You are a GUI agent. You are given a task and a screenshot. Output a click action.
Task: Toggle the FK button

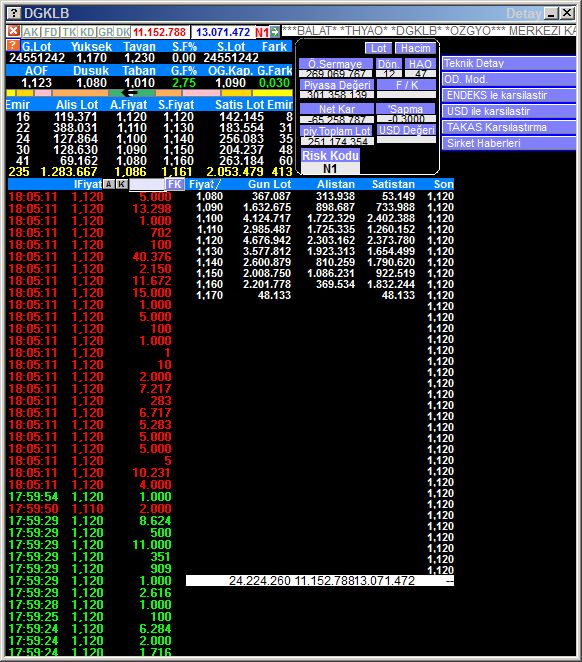point(174,184)
